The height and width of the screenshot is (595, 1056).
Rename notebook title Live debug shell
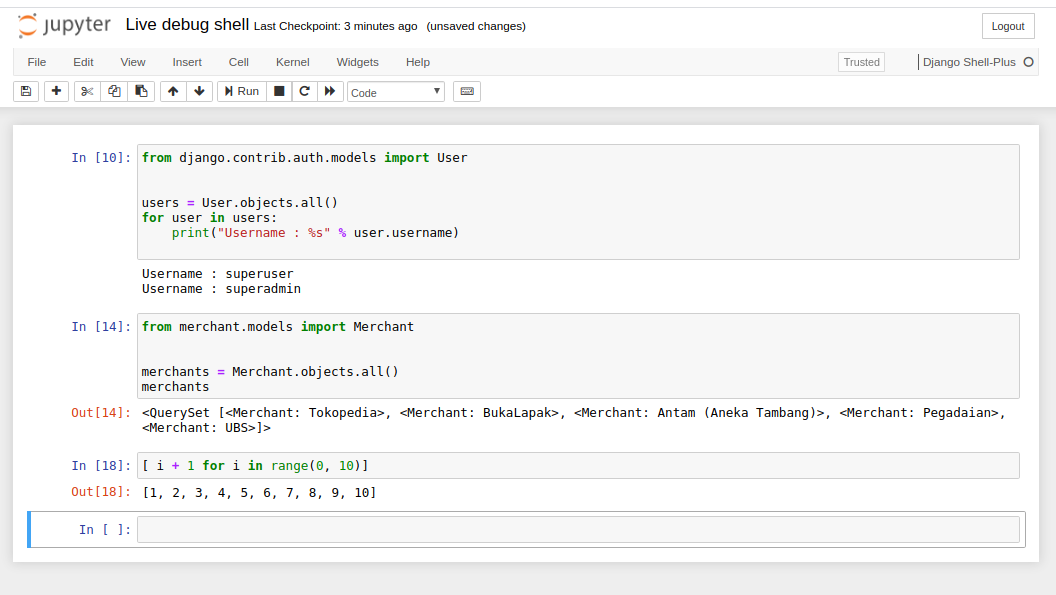point(187,25)
